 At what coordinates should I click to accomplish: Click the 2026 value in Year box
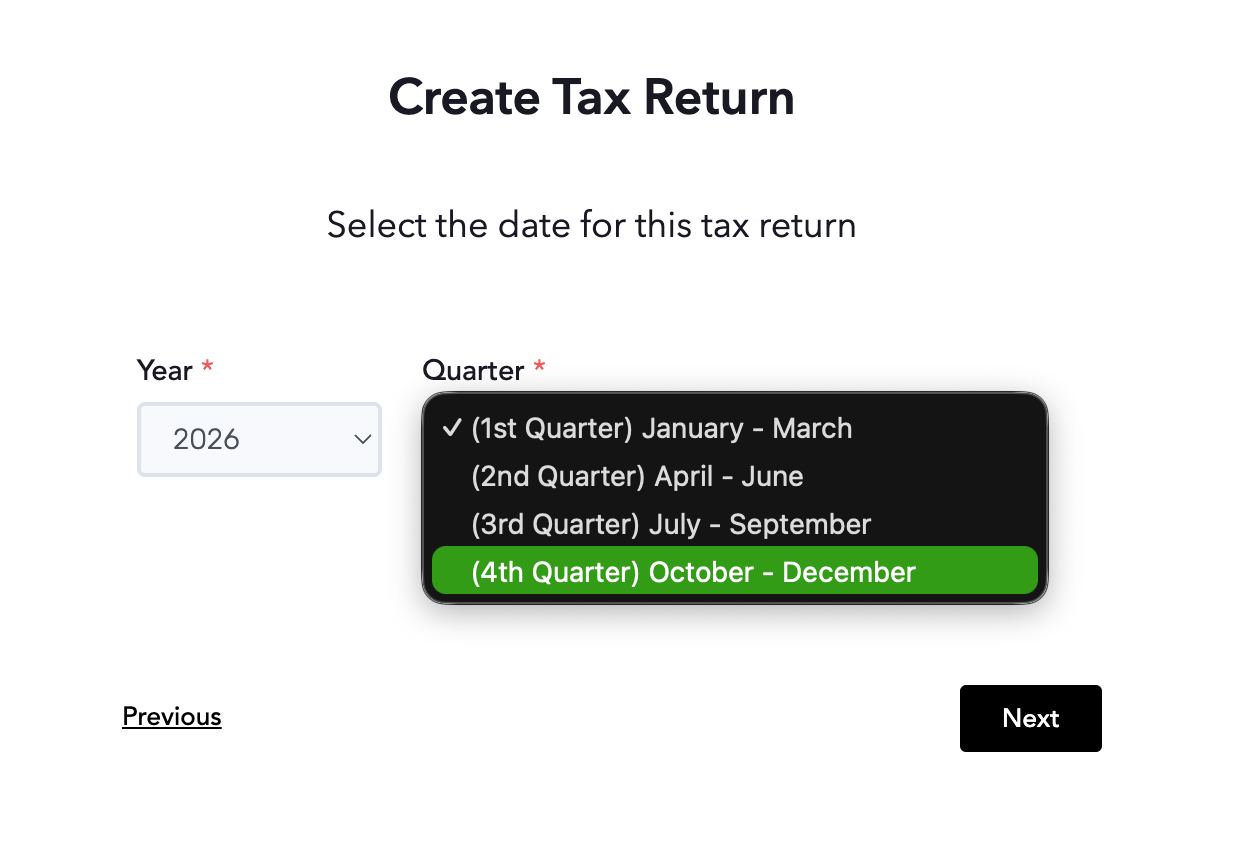pyautogui.click(x=206, y=439)
